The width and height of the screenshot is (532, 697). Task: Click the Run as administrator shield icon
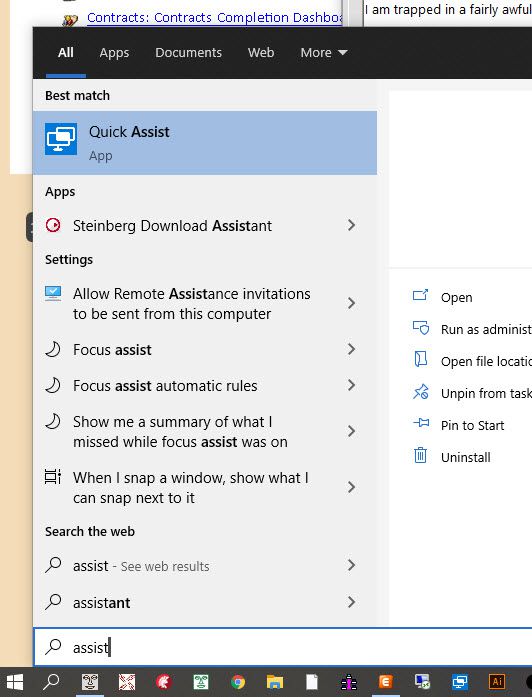click(420, 328)
